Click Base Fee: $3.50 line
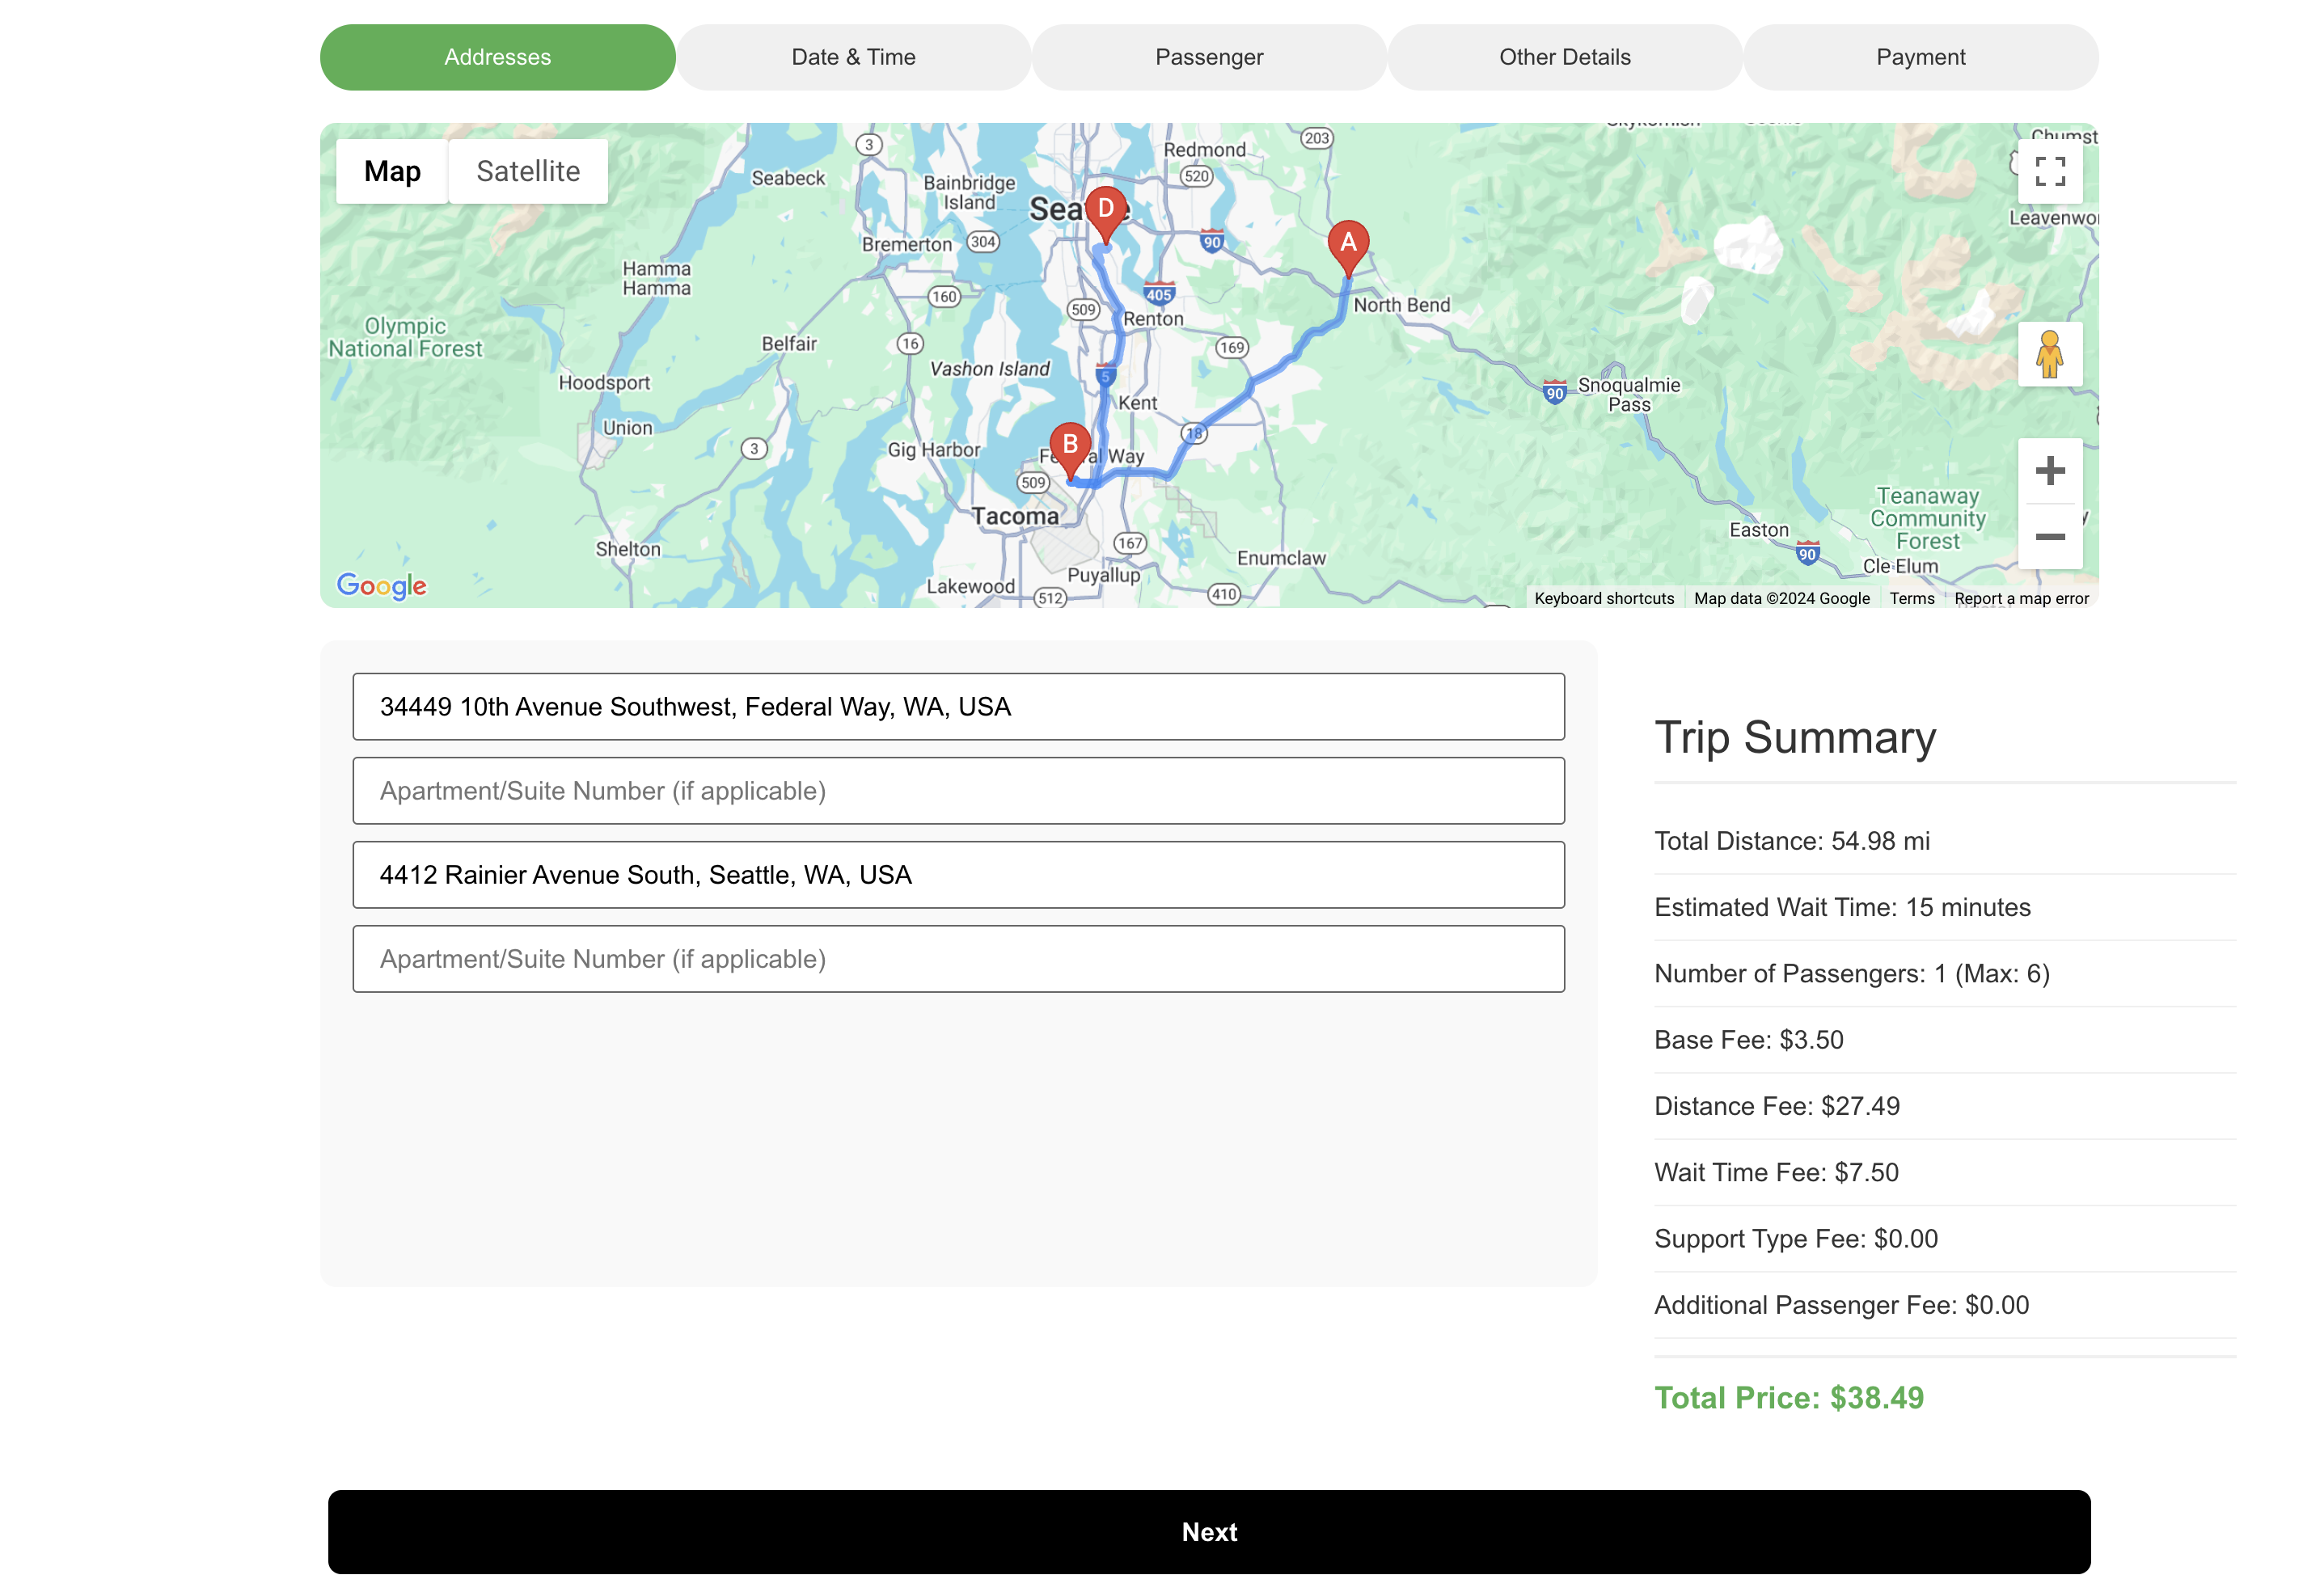Screen dimensions: 2303x1596 (x=1748, y=1039)
